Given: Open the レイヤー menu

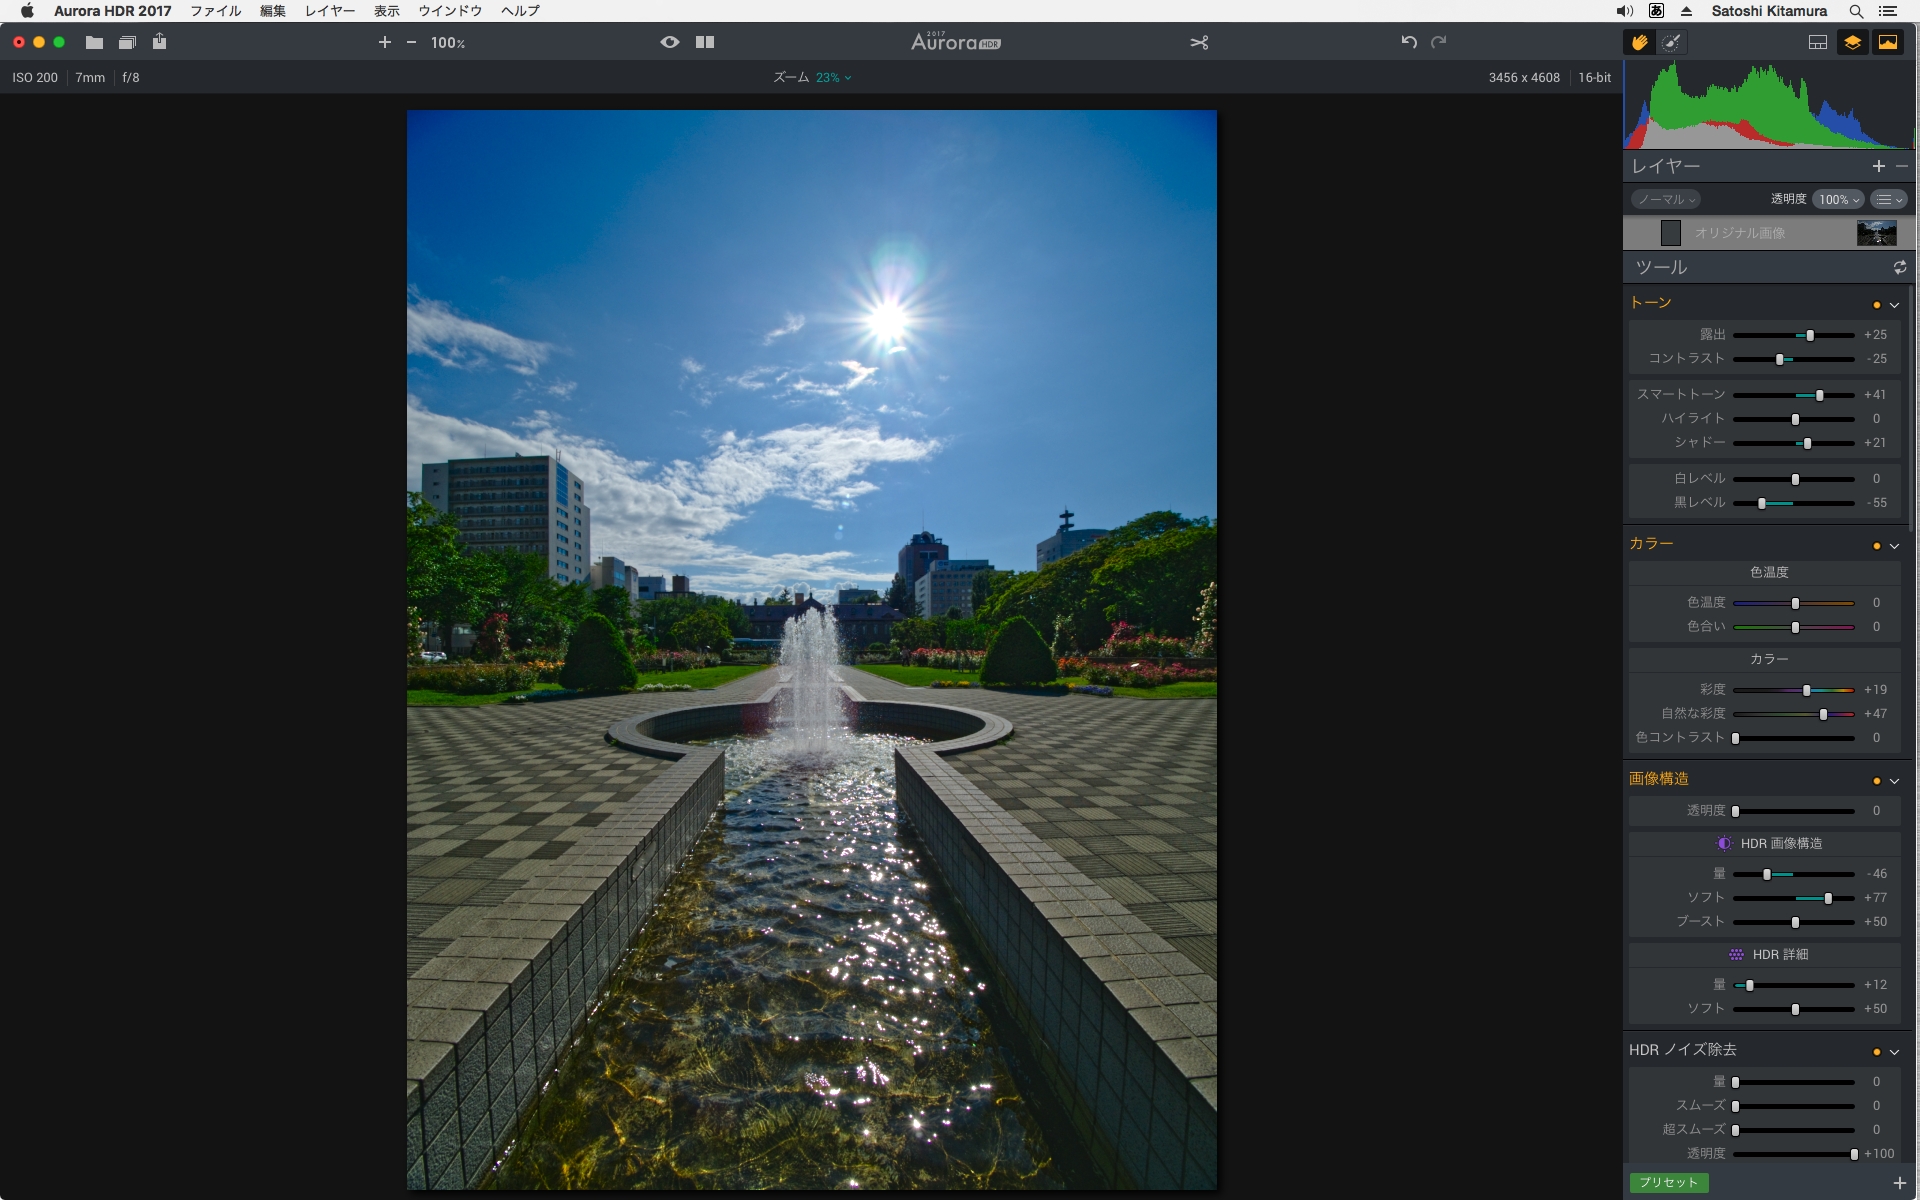Looking at the screenshot, I should coord(329,11).
